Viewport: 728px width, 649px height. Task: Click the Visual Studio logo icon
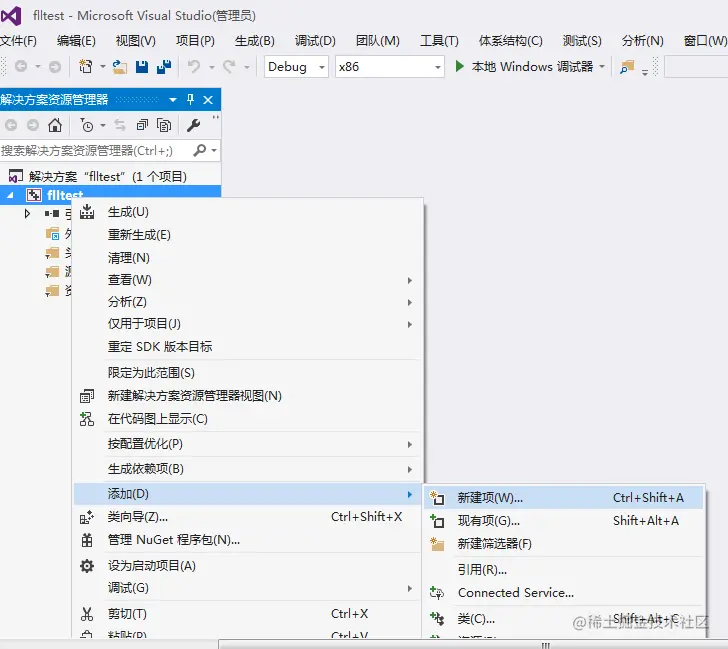pos(11,16)
